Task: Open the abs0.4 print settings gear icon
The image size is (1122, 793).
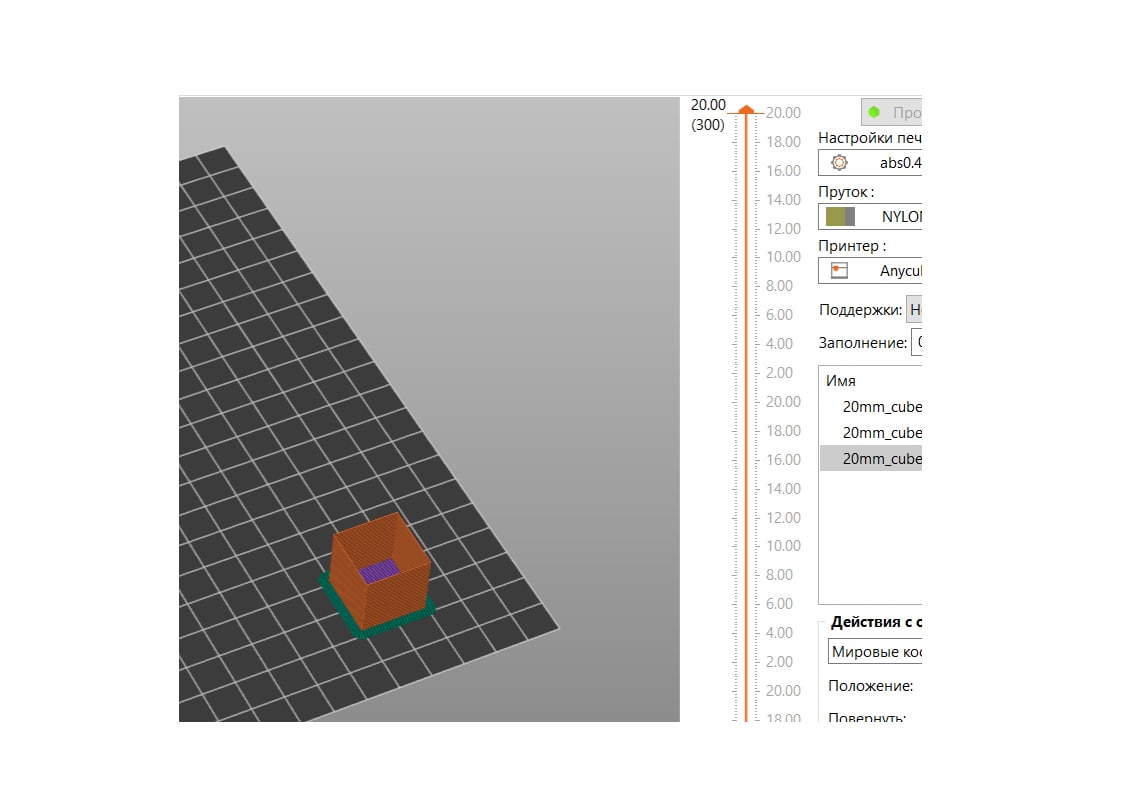Action: click(839, 162)
